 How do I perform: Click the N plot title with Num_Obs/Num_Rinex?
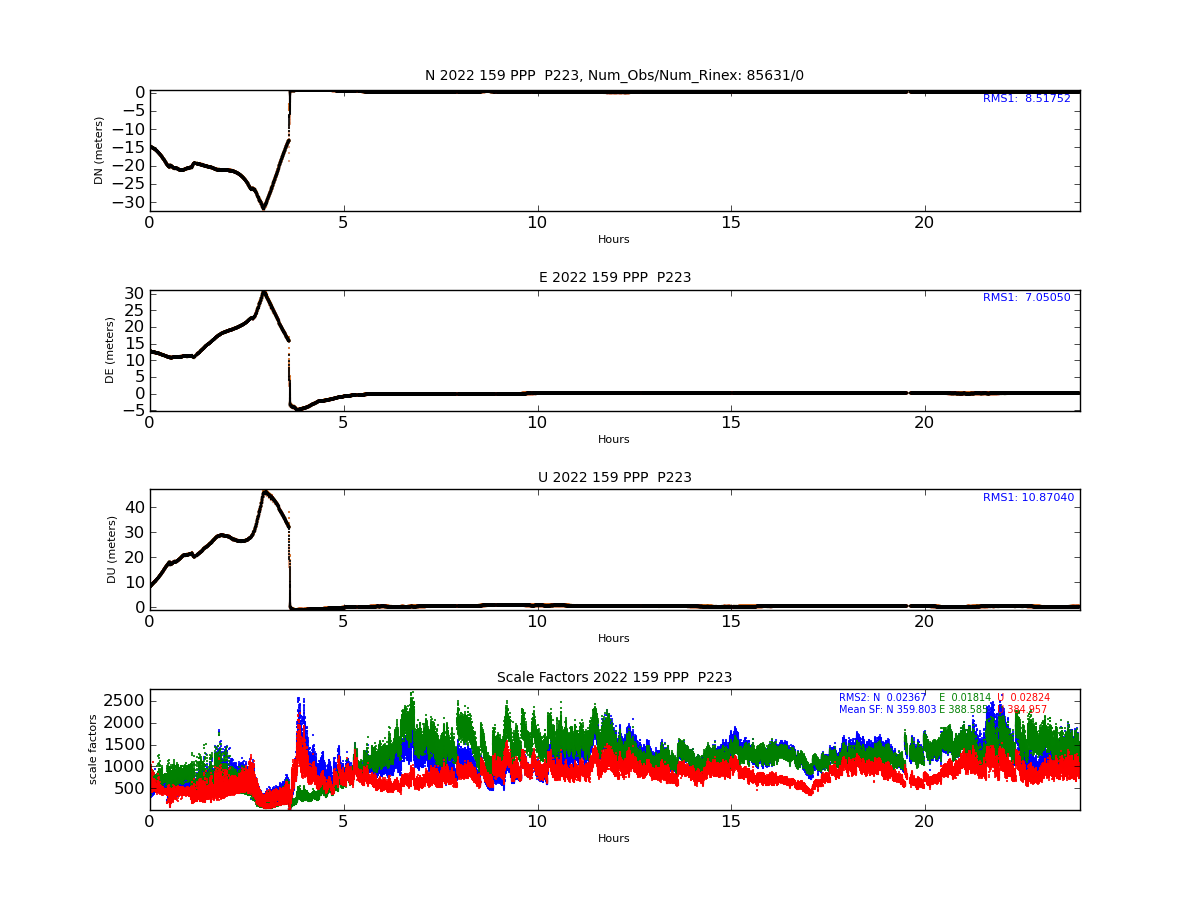(x=614, y=76)
